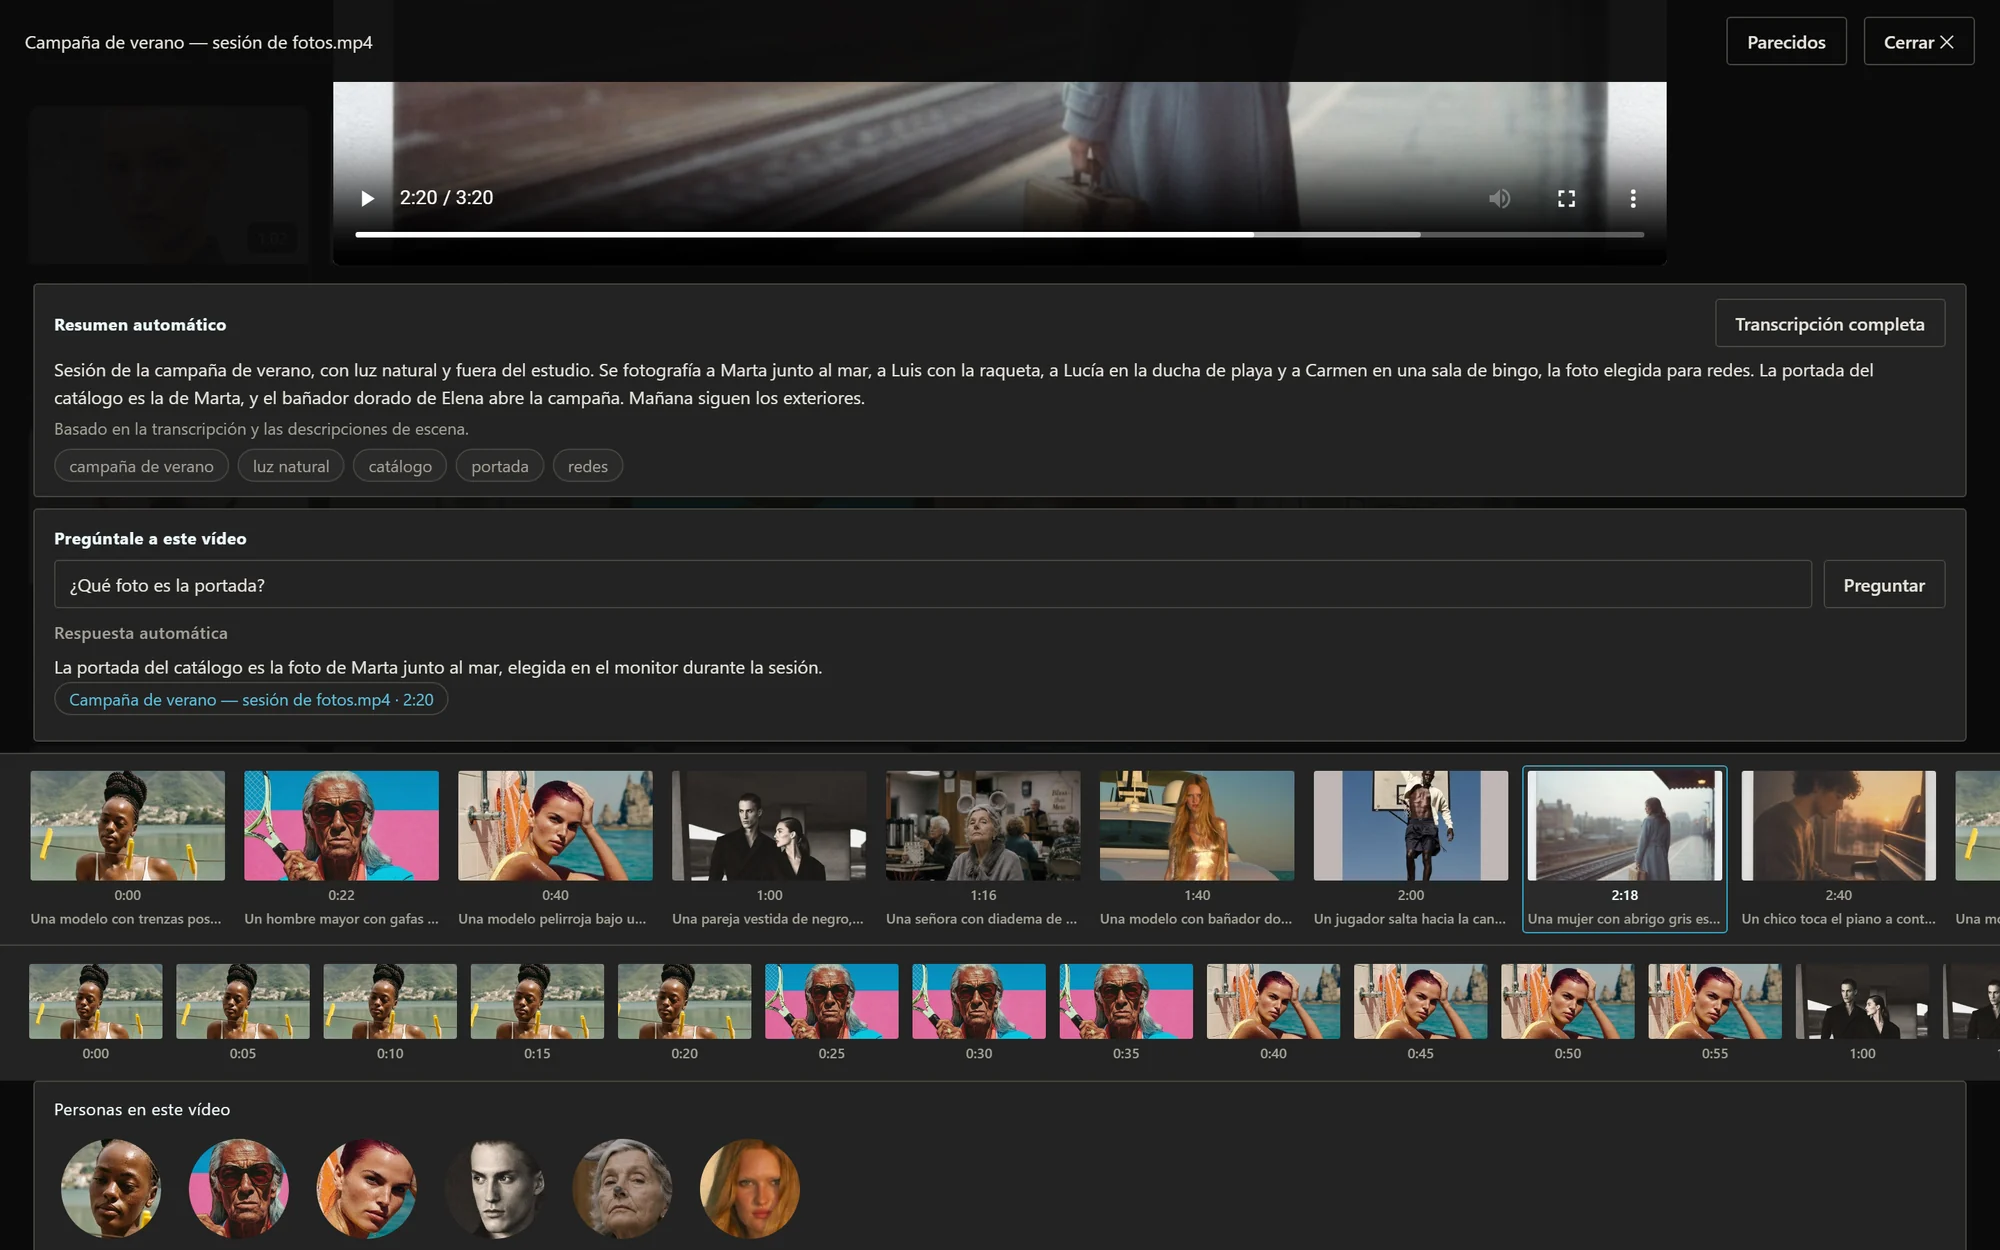The height and width of the screenshot is (1250, 2000).
Task: Focus the question input field
Action: click(932, 585)
